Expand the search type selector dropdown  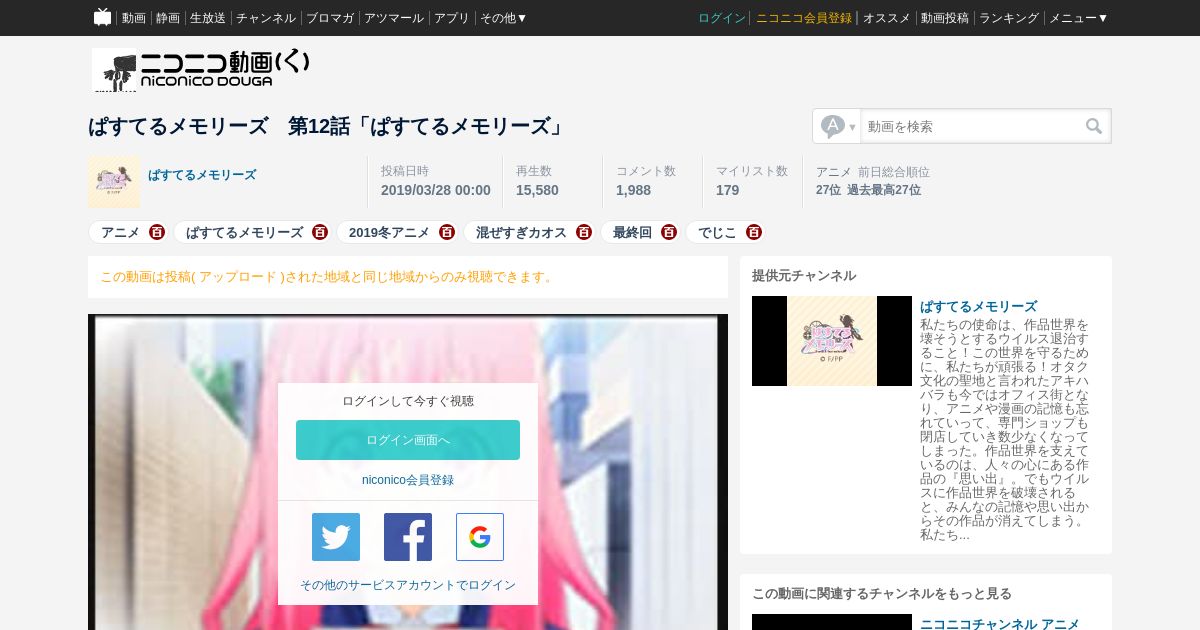click(x=838, y=126)
